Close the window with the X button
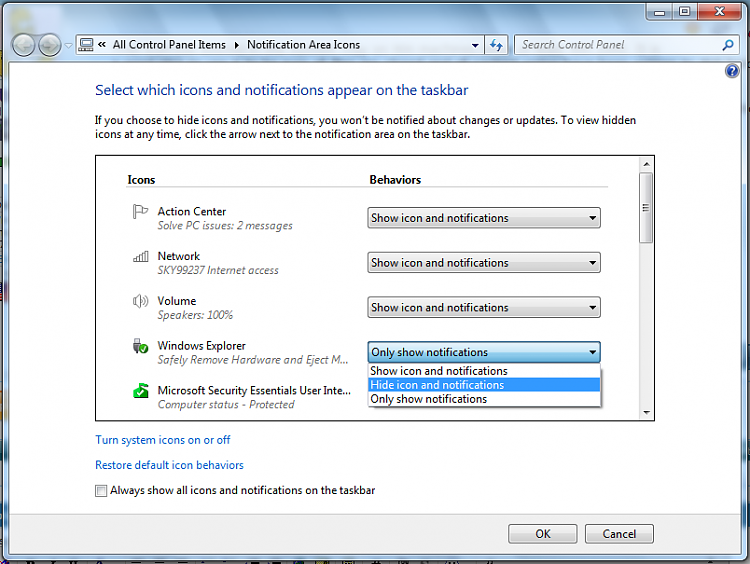The image size is (750, 564). coord(719,11)
